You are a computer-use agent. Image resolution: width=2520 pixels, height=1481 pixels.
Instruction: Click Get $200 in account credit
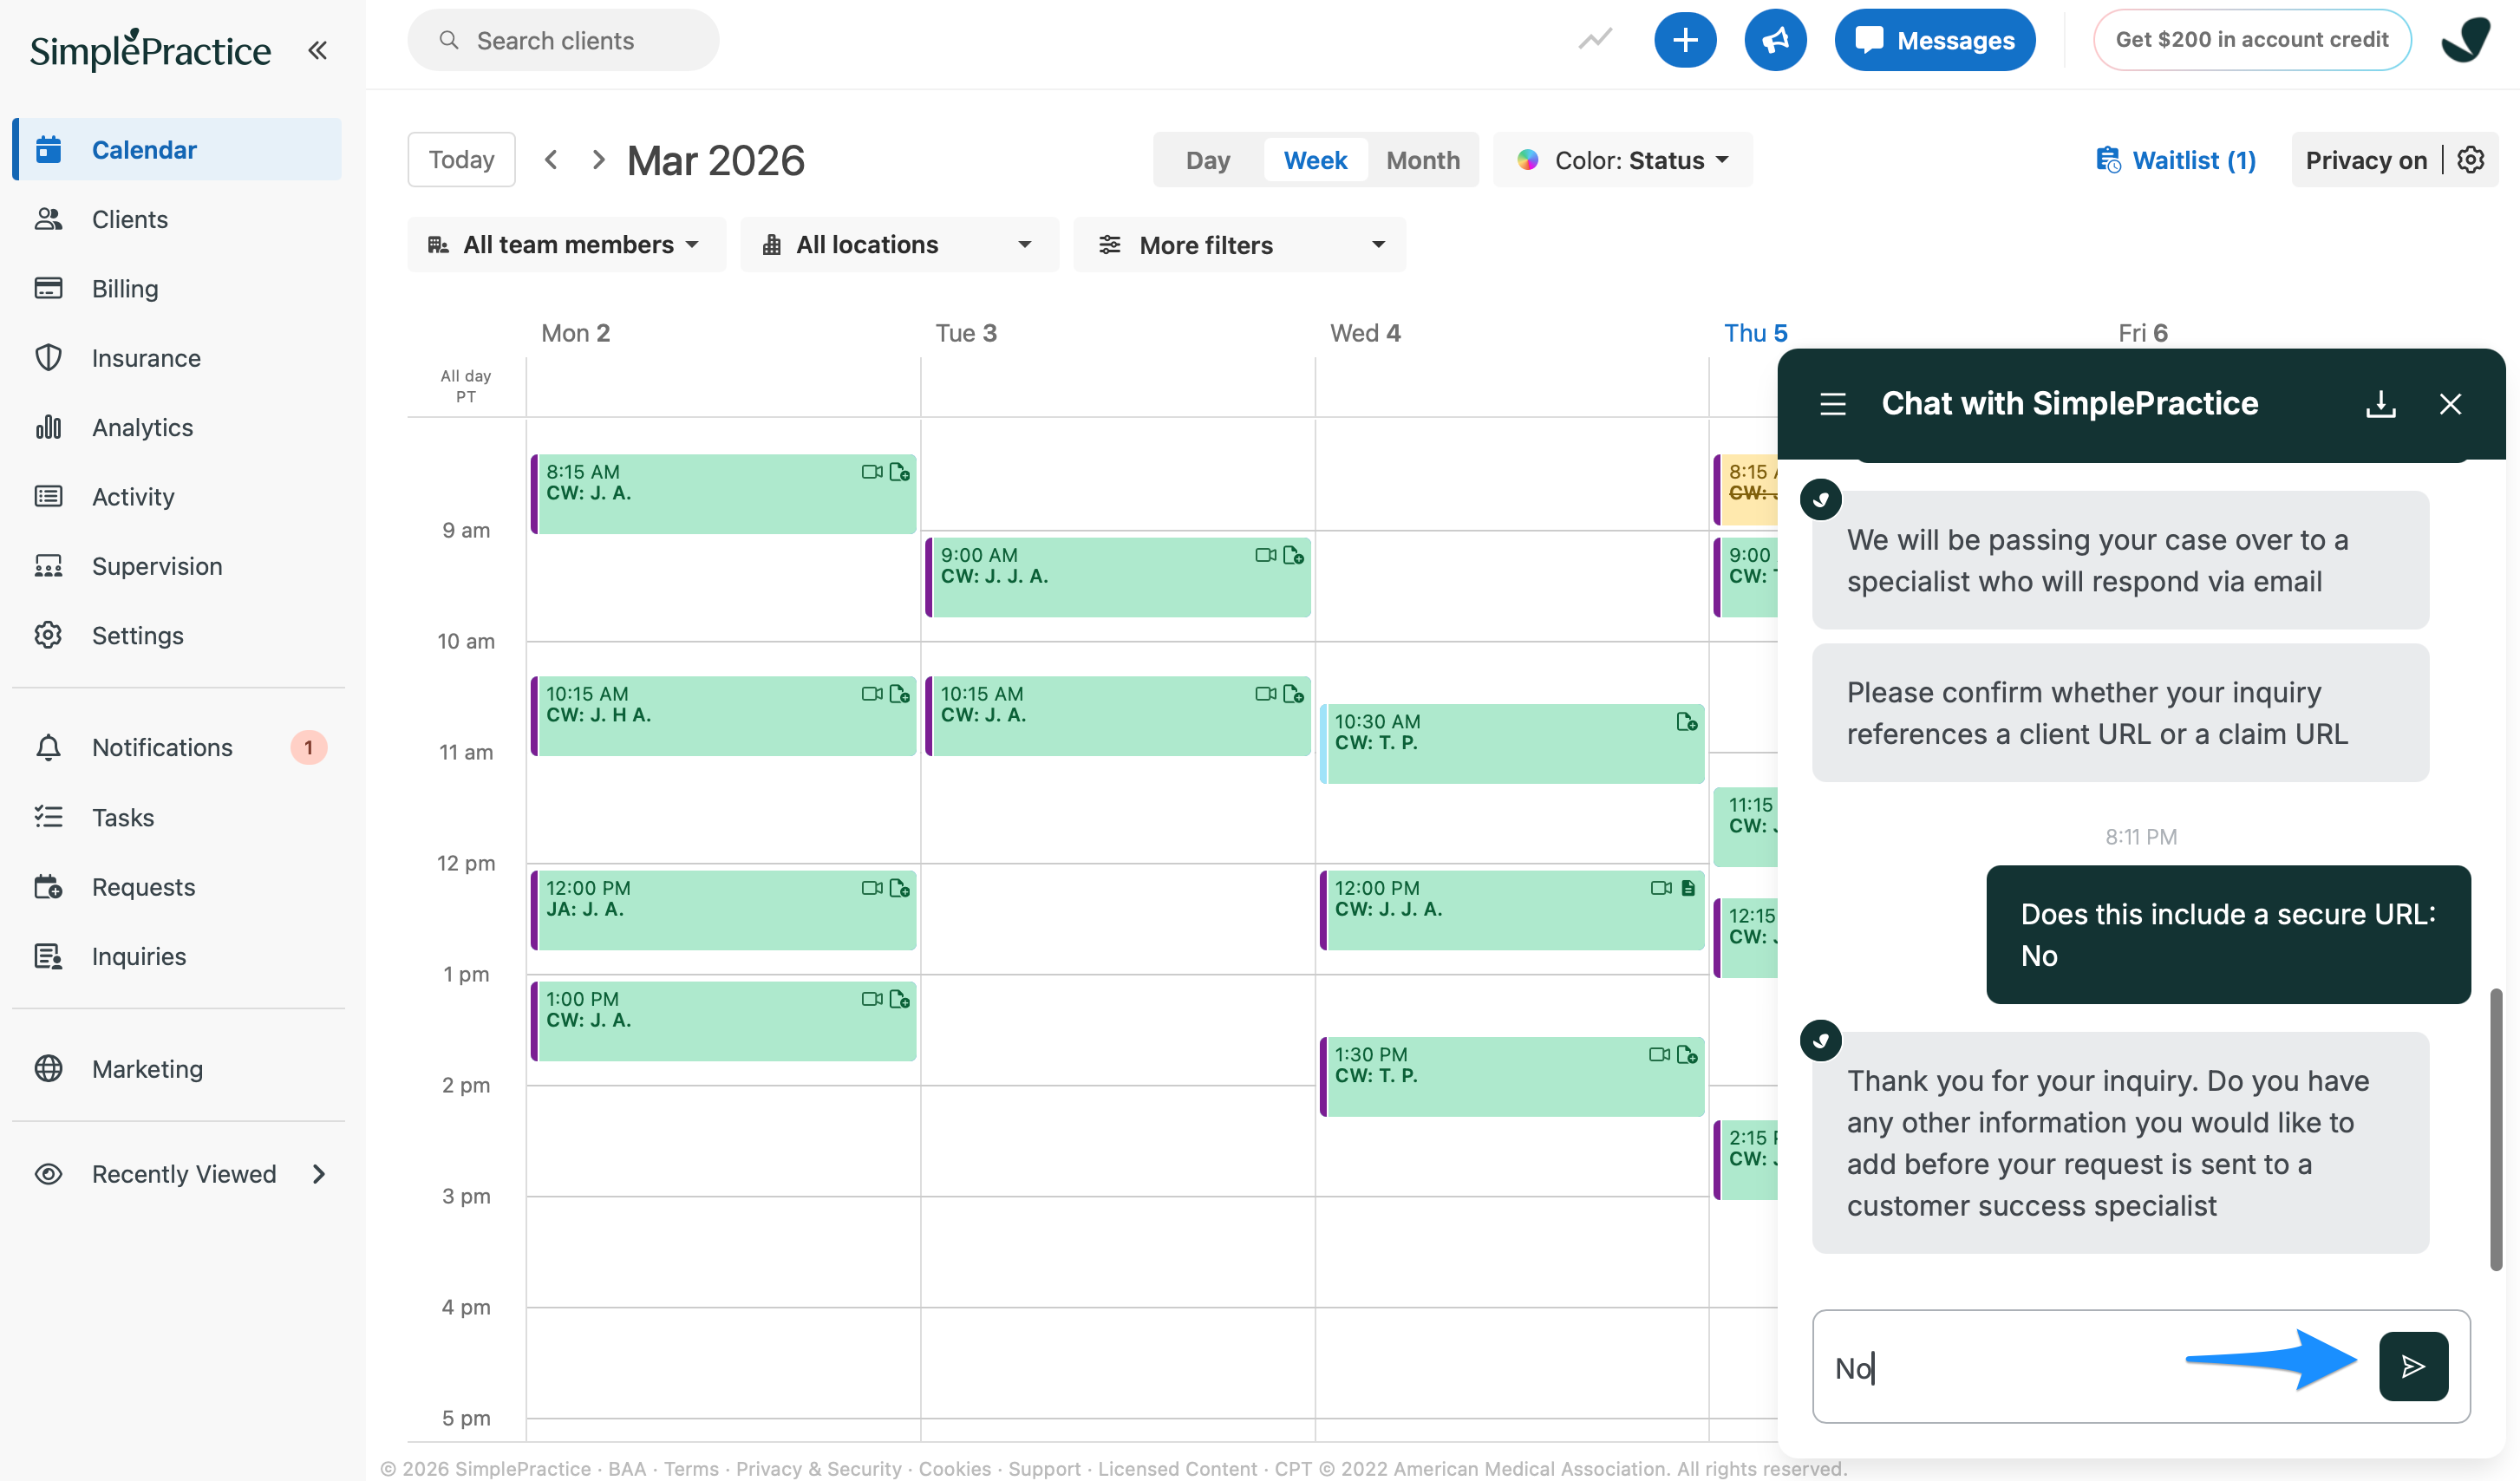click(x=2252, y=40)
